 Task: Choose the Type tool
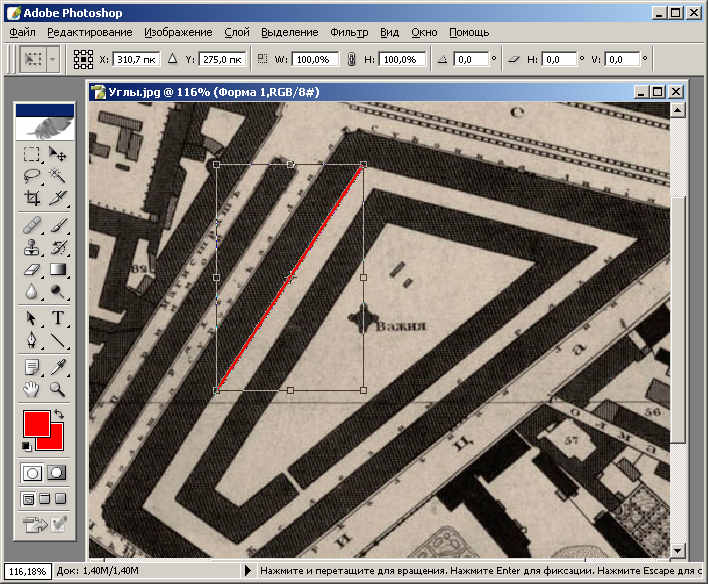(58, 319)
